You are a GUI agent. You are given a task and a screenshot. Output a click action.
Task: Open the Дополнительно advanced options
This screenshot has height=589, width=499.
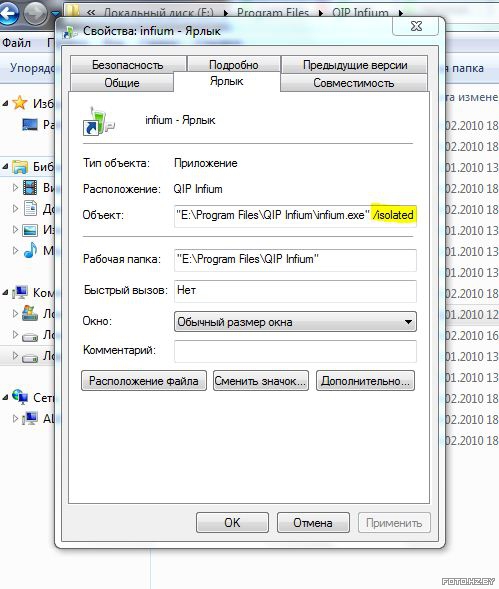[x=365, y=381]
